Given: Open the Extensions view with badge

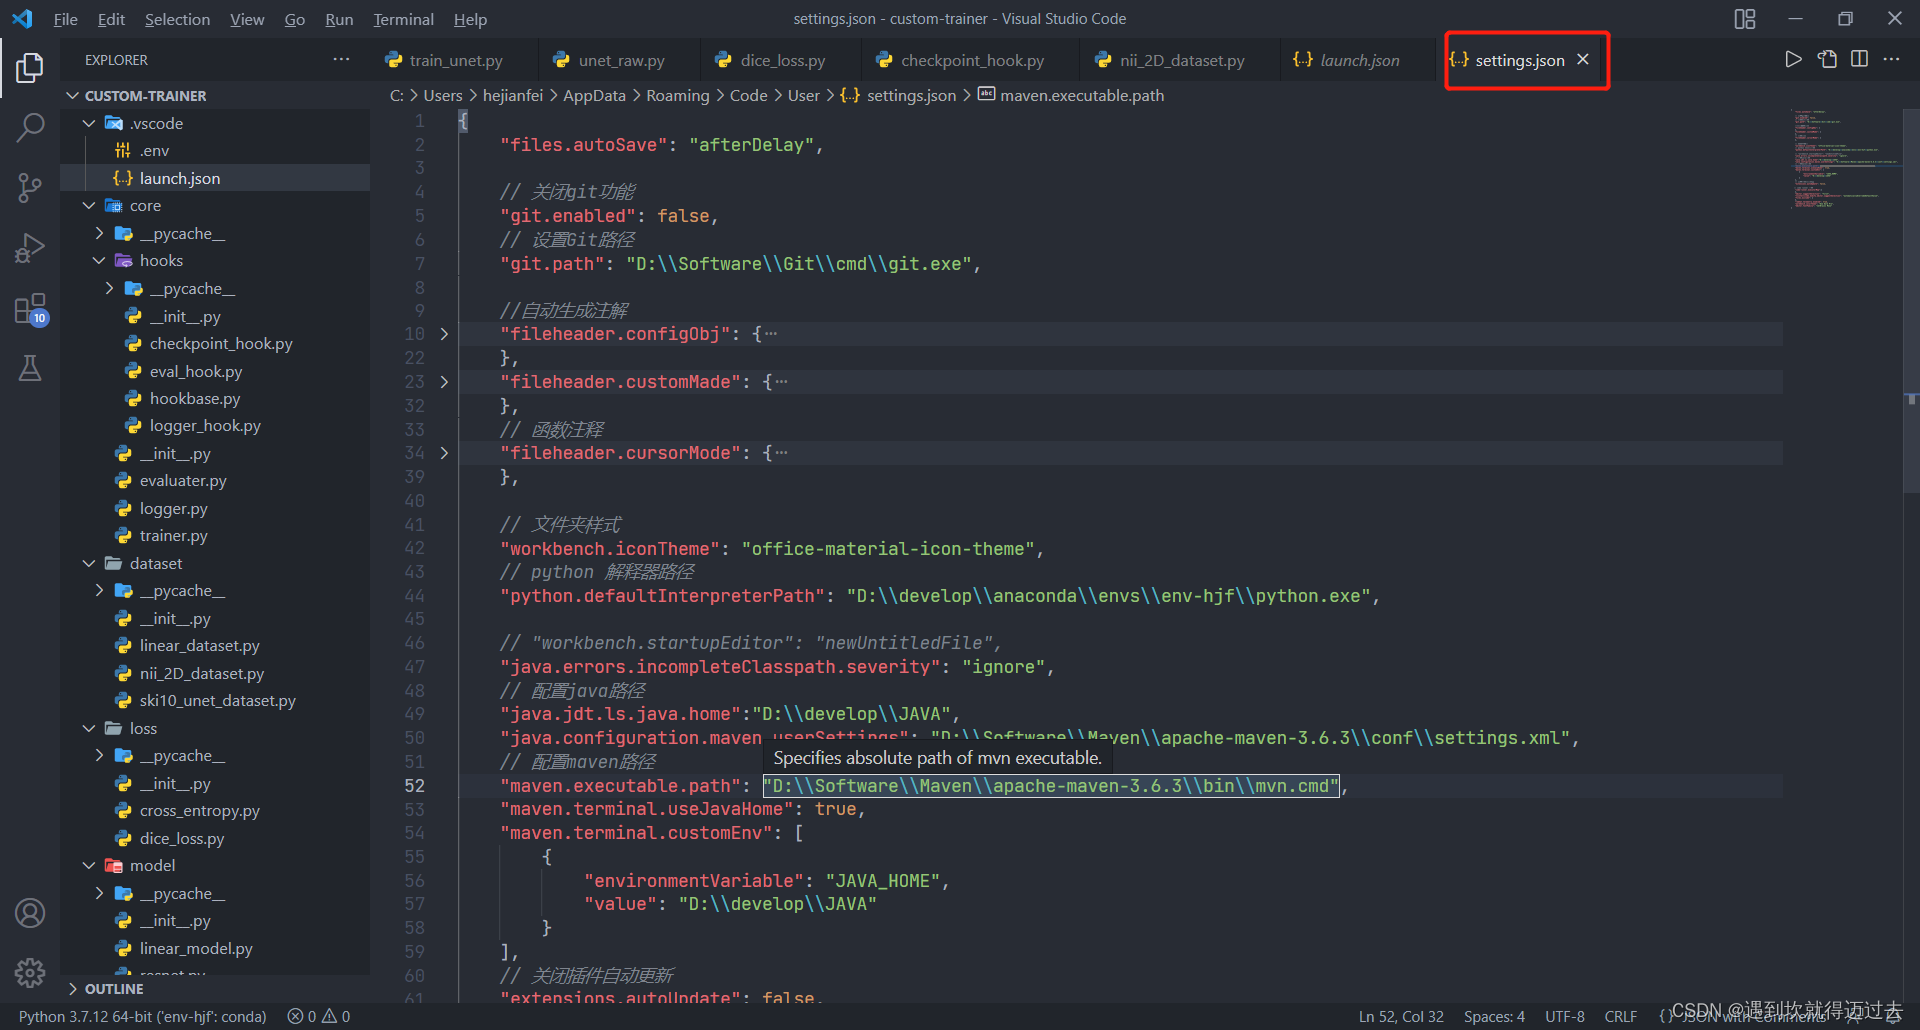Looking at the screenshot, I should pos(30,309).
